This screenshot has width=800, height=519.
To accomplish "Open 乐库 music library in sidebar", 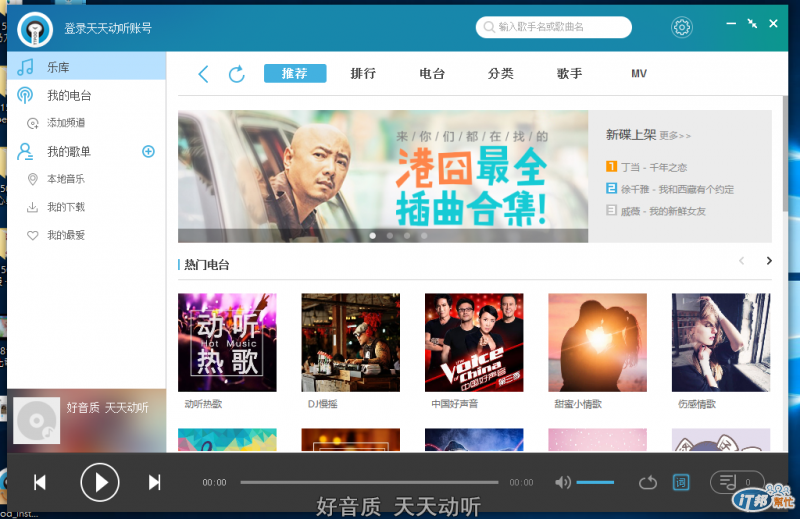I will click(86, 67).
